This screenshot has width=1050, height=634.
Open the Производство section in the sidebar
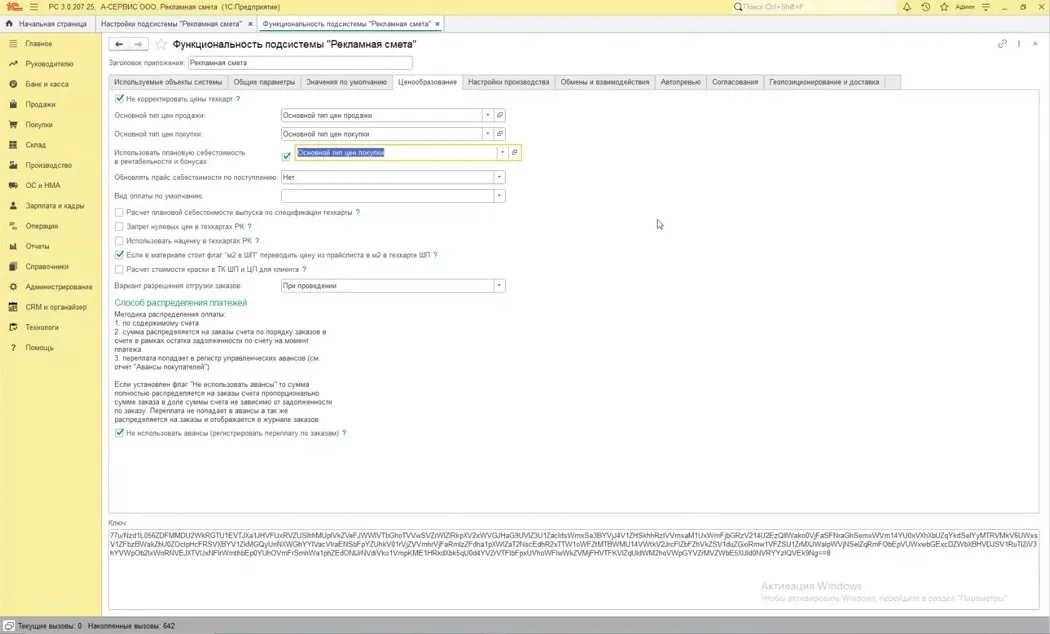pos(48,165)
